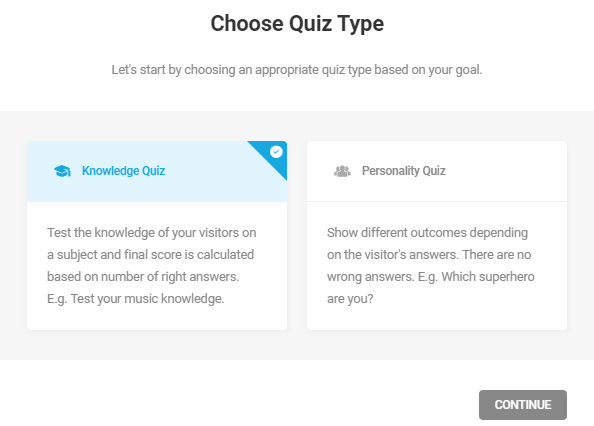594x426 pixels.
Task: Click the Choose Quiz Type heading
Action: pos(297,23)
